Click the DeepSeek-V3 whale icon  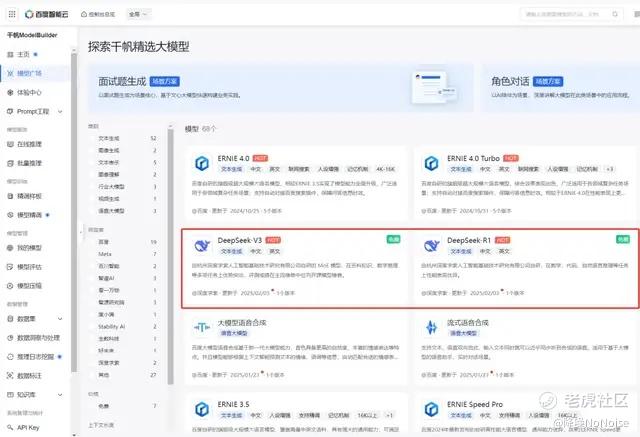point(202,245)
